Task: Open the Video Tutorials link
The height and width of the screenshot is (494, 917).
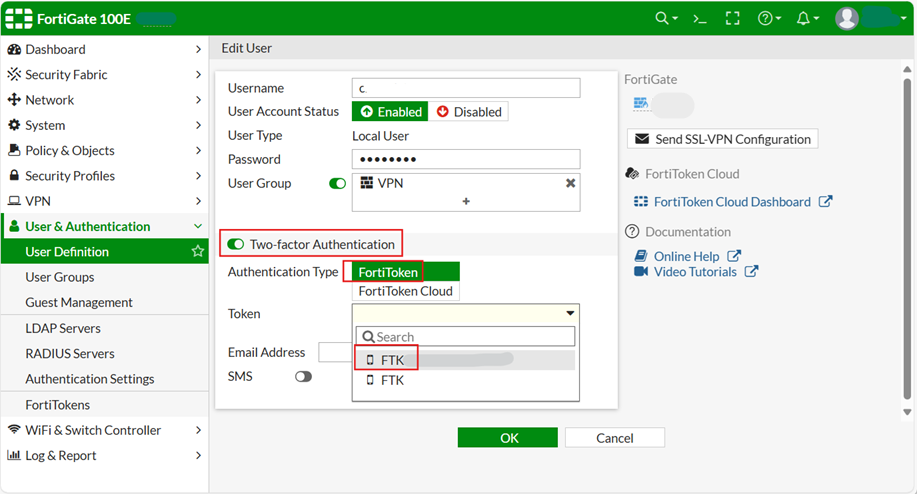Action: 695,272
